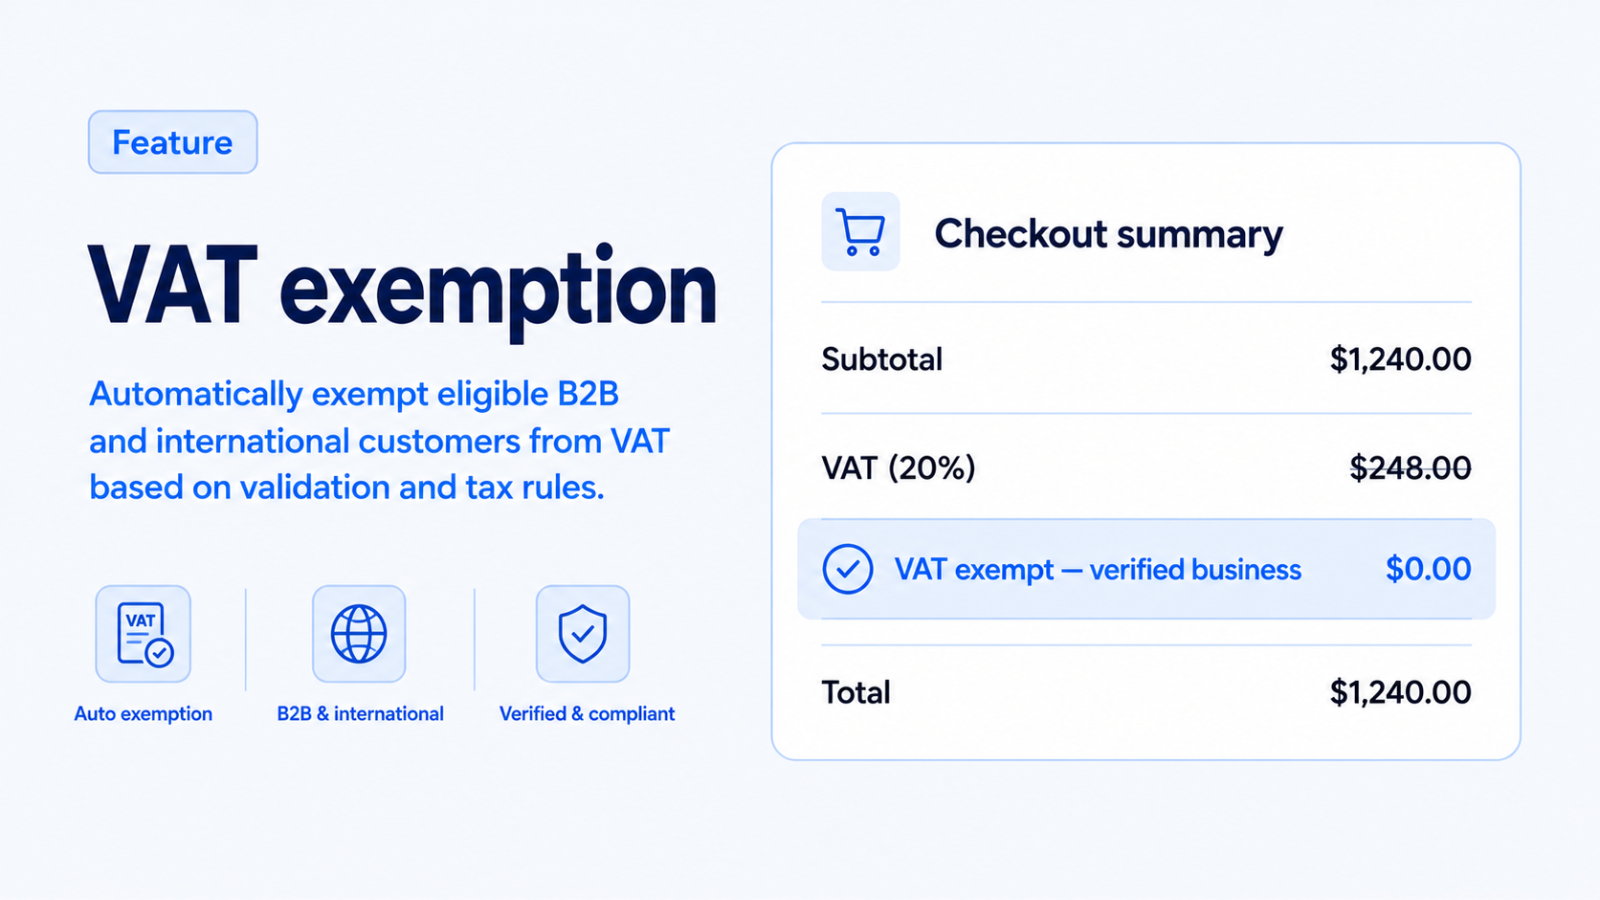1600x900 pixels.
Task: Click the $0.00 exempt amount
Action: (x=1428, y=569)
